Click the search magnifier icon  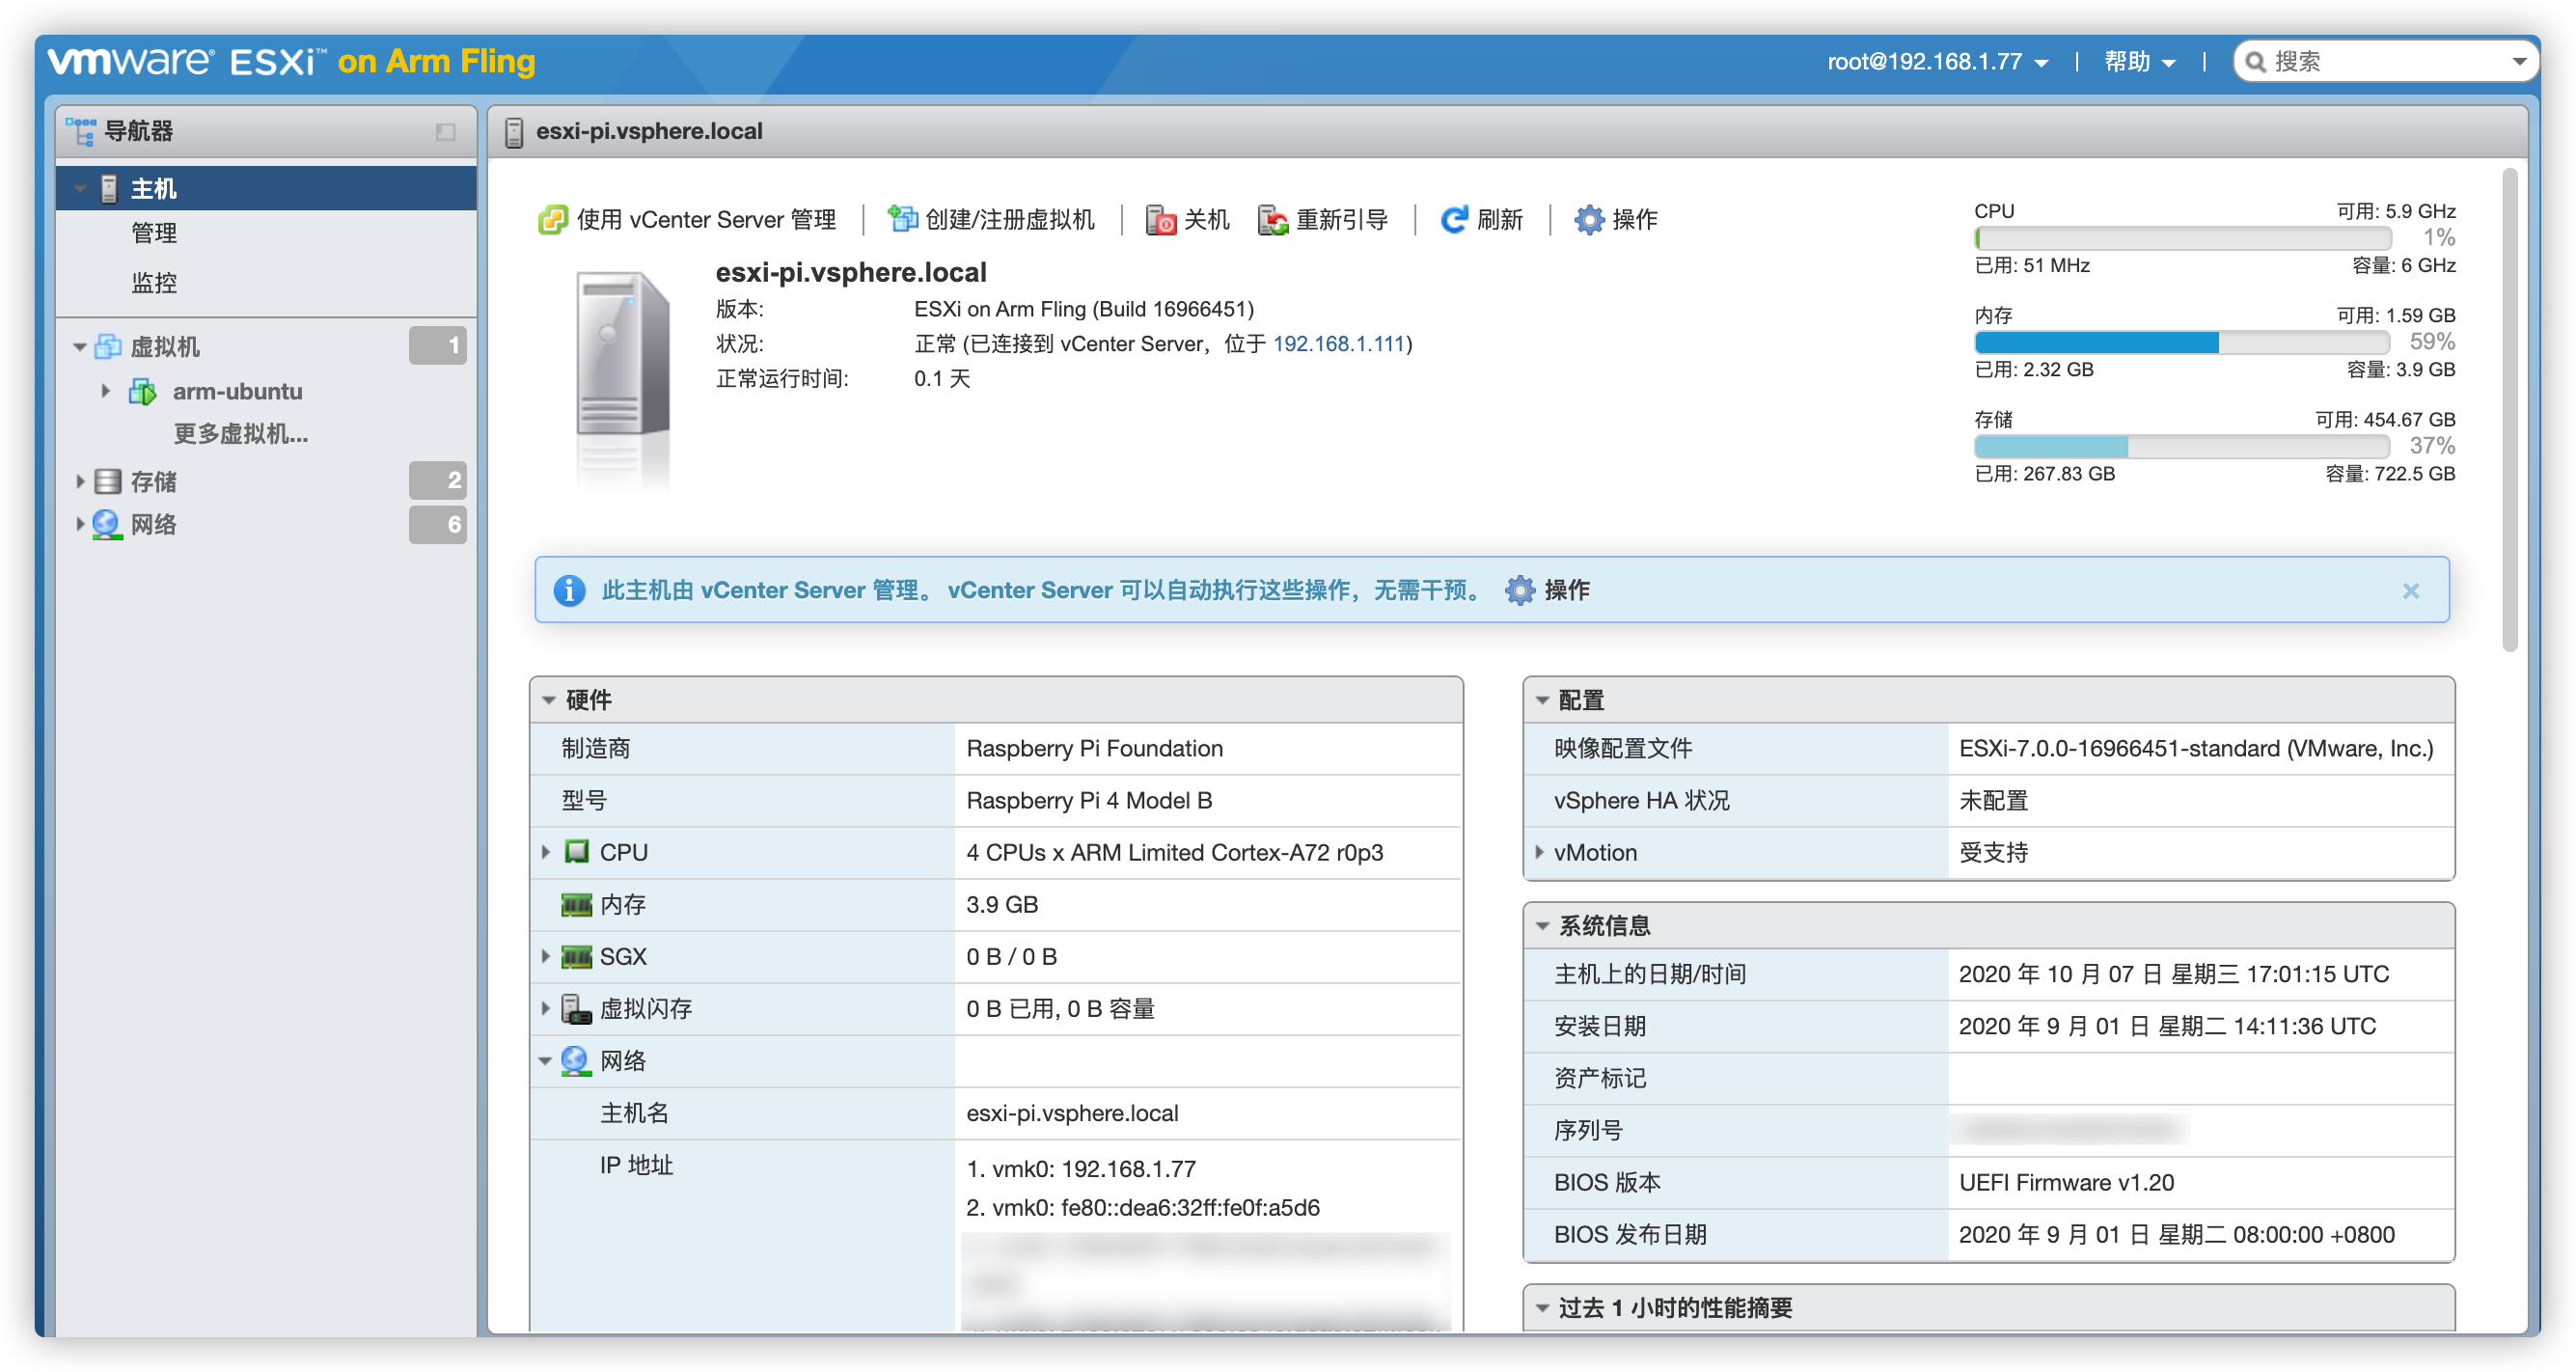point(2255,62)
